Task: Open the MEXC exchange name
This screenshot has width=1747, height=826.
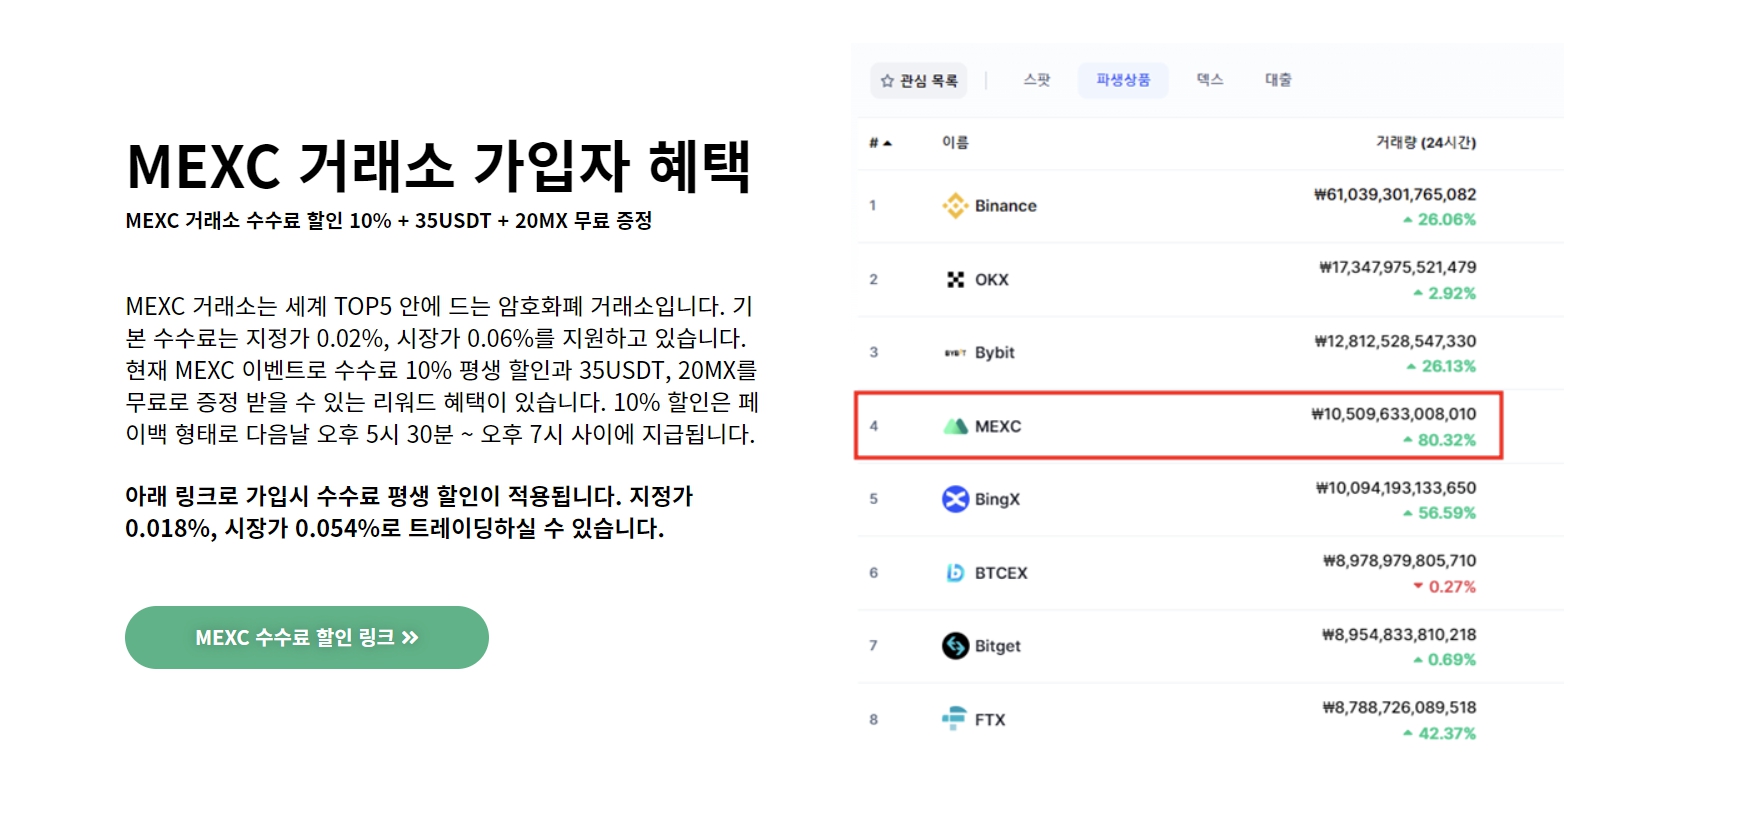Action: 998,426
